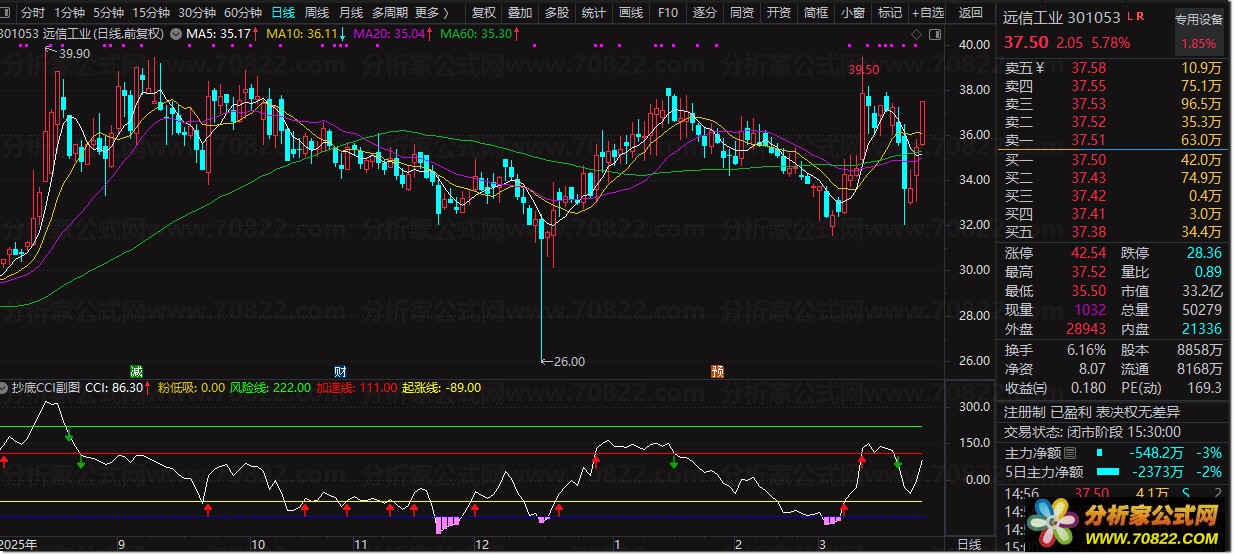Open the 专用设备 sector box
Screen dimensions: 1235x555
click(1198, 18)
